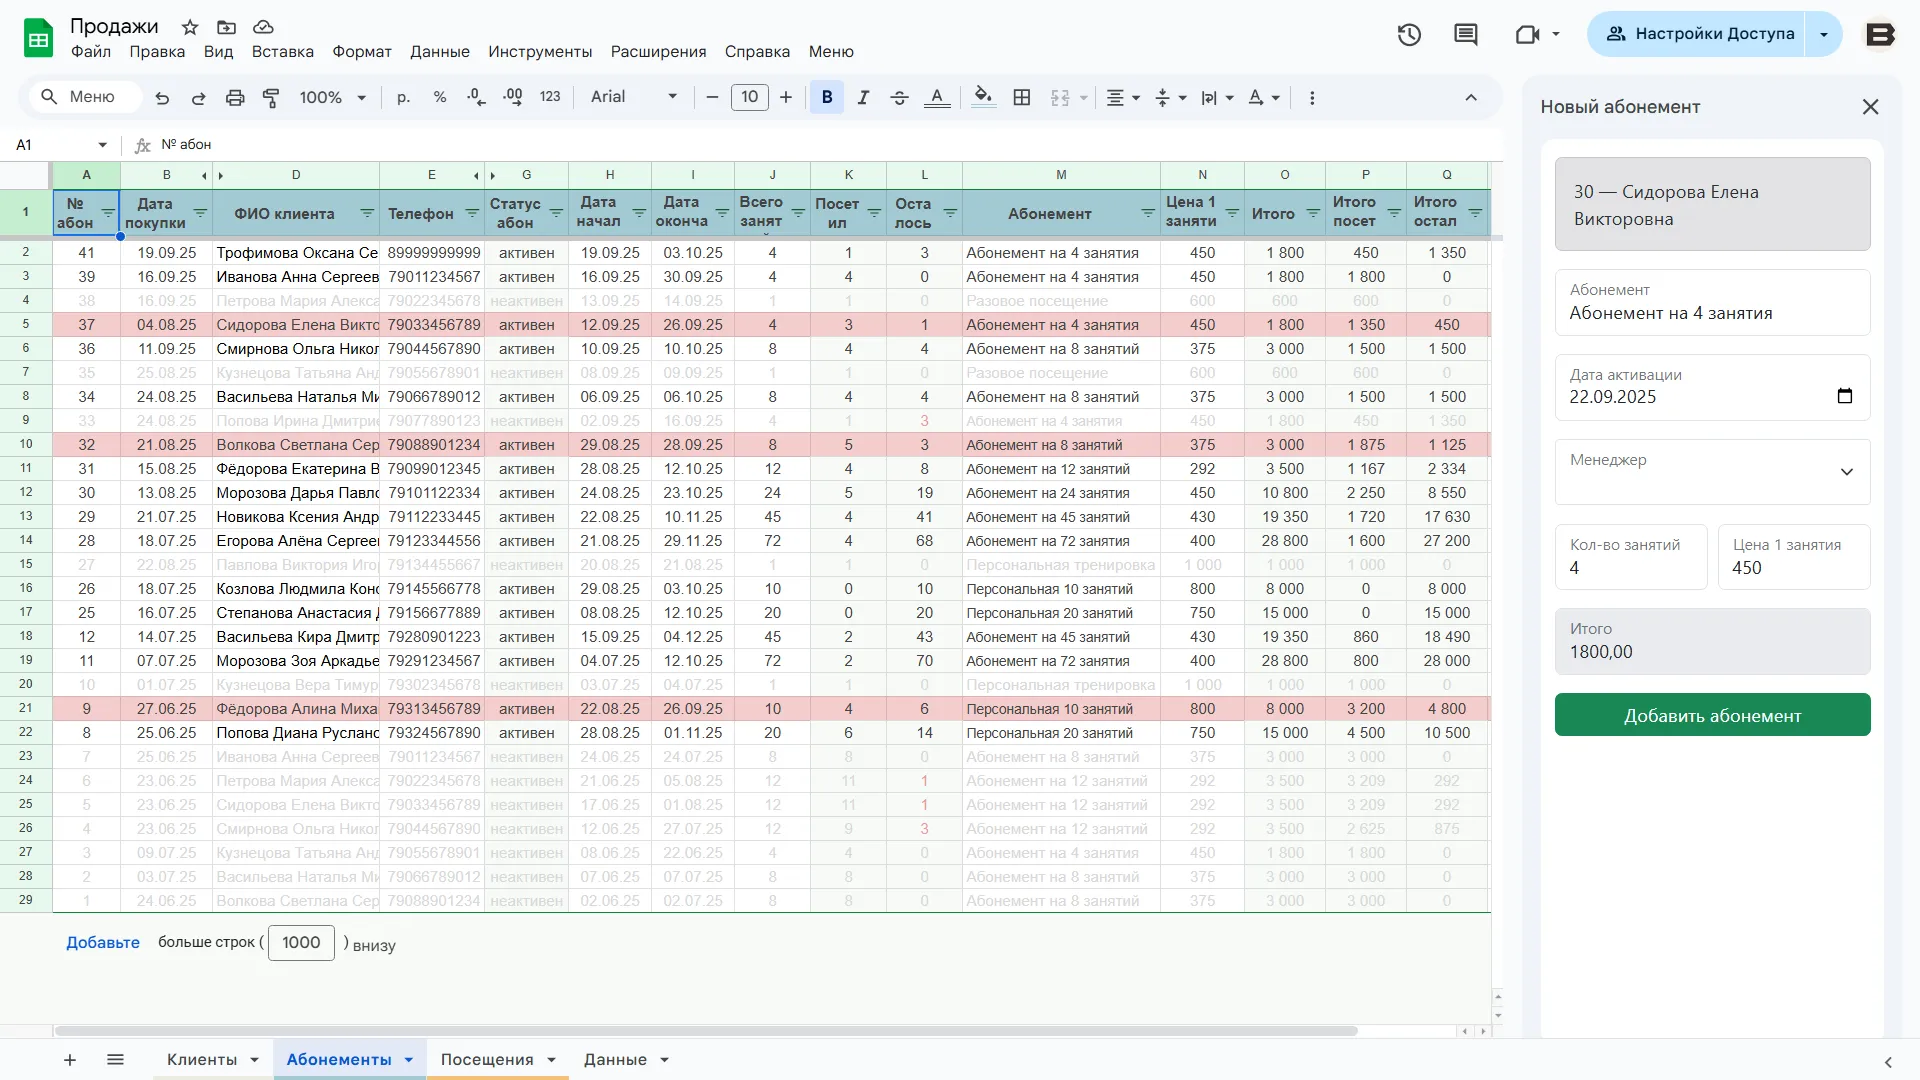This screenshot has width=1920, height=1080.
Task: Open the Вставка menu
Action: tap(282, 52)
